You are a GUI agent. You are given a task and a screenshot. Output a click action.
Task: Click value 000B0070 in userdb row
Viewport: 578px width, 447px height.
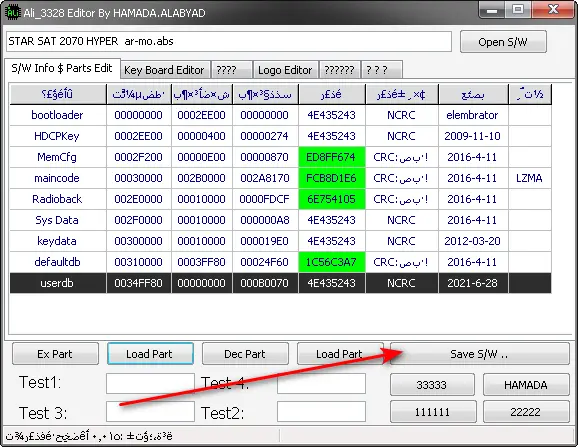[x=265, y=283]
